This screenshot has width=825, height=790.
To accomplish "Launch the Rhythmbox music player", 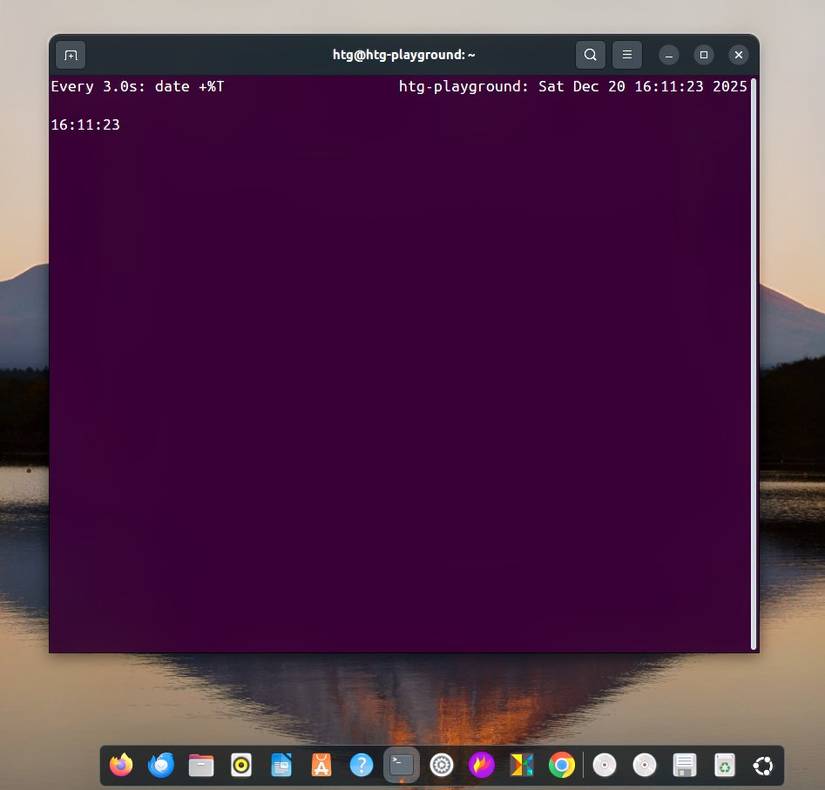I will [x=241, y=765].
